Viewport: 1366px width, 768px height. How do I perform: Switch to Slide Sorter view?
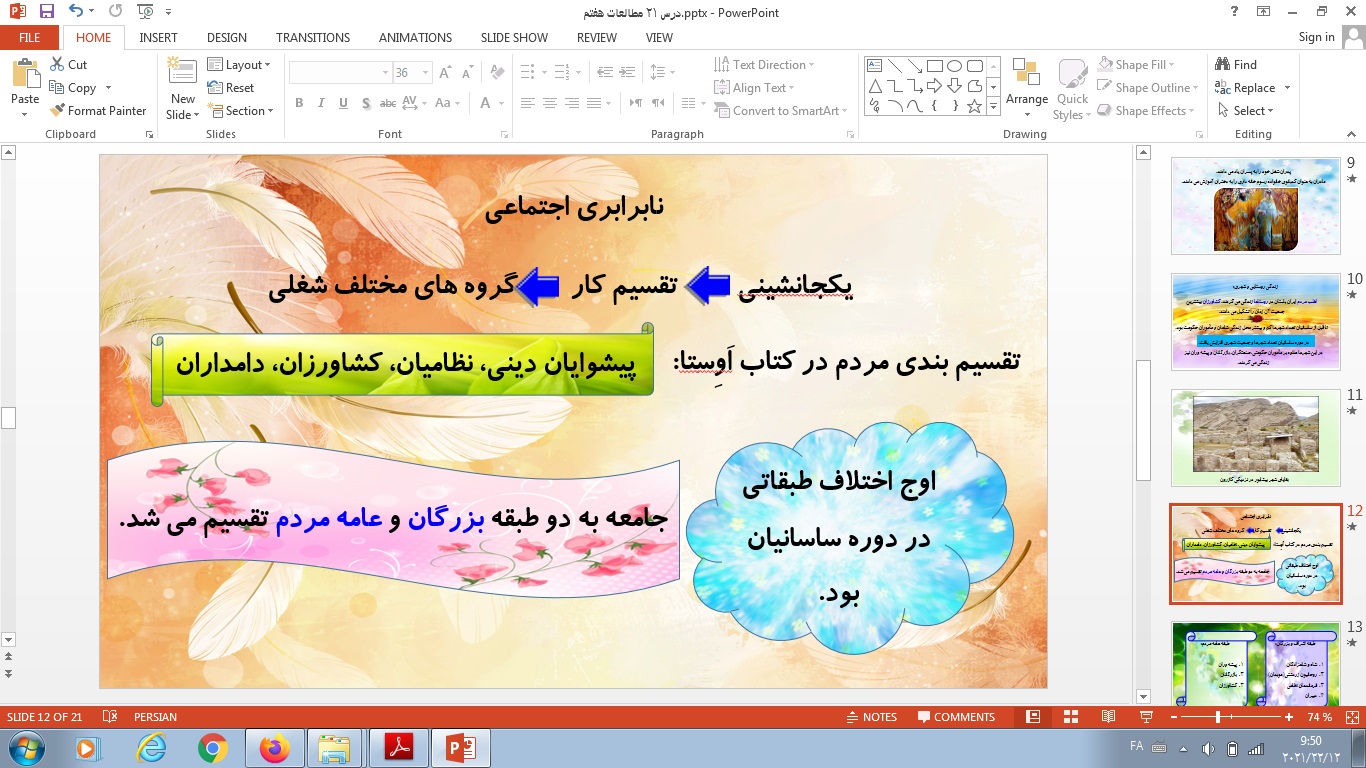(1070, 717)
